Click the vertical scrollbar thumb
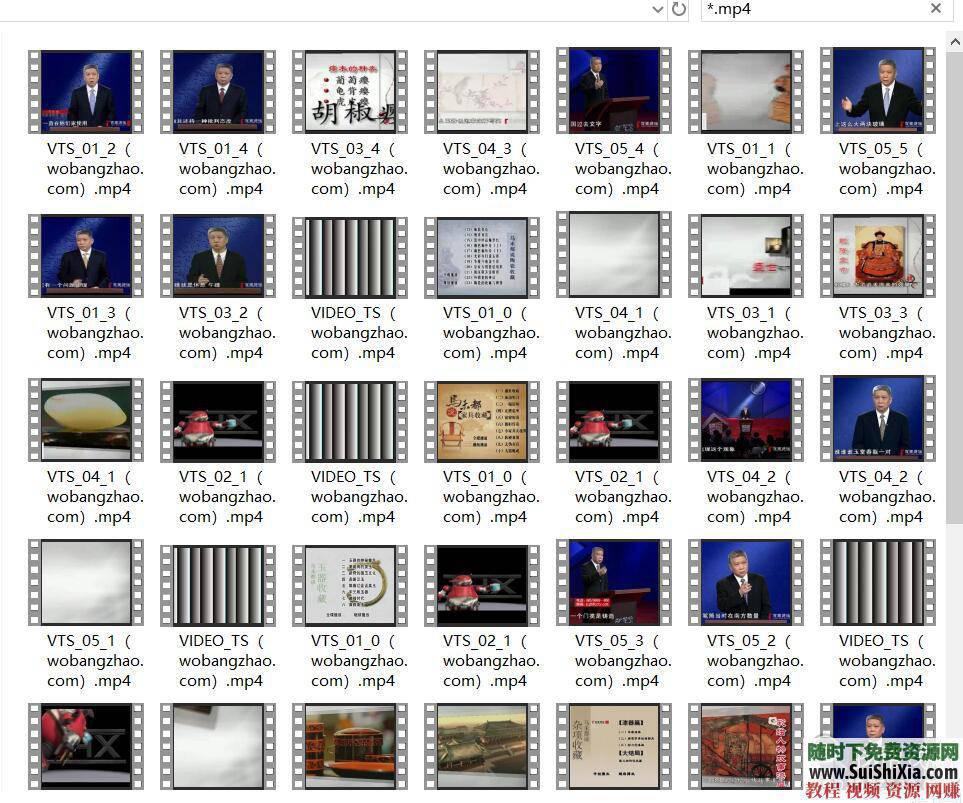963x803 pixels. click(955, 287)
